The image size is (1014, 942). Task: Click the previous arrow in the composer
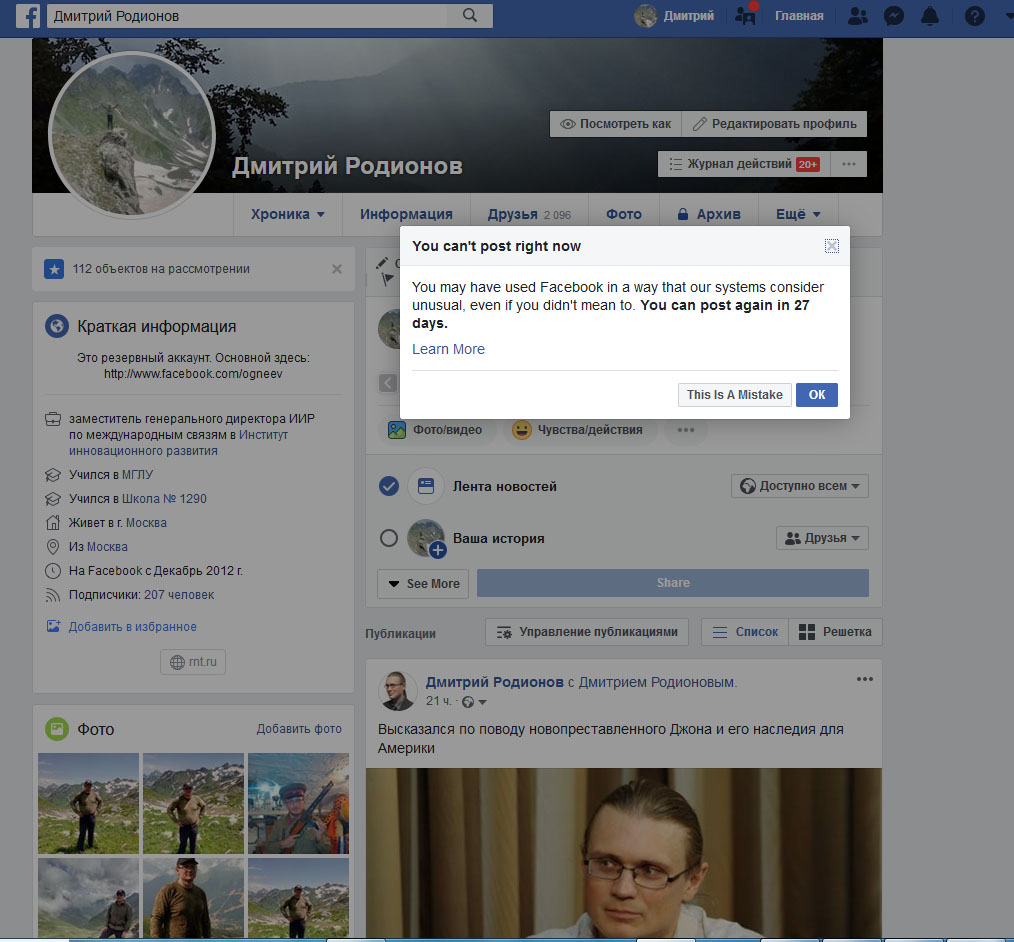(387, 383)
